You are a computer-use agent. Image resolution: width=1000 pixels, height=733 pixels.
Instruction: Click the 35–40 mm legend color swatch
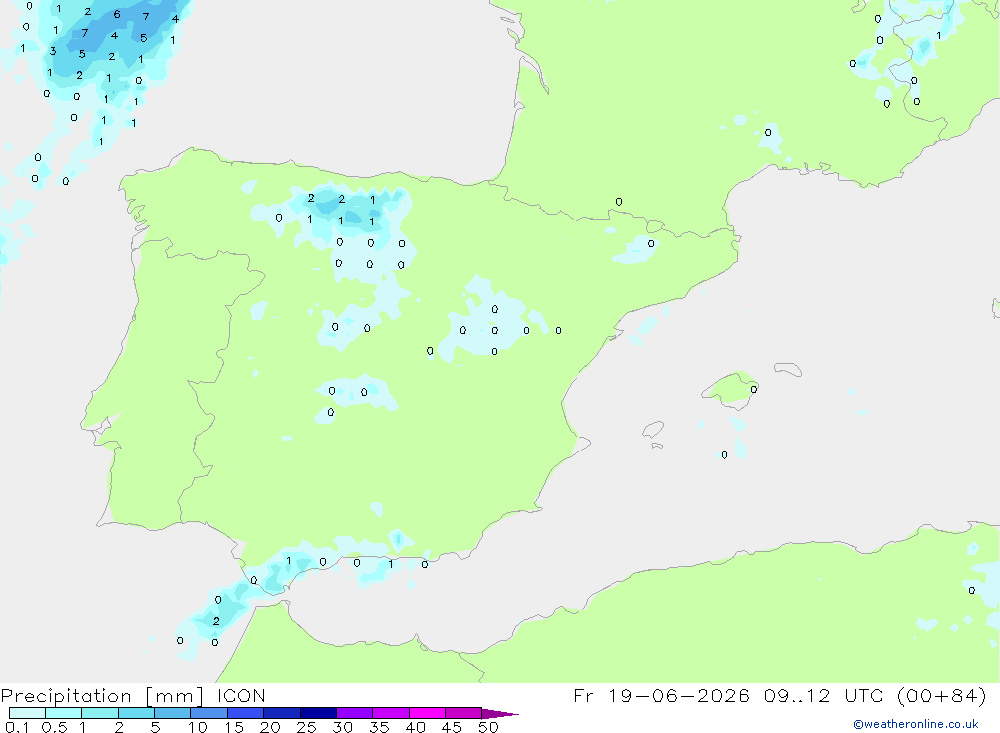tap(391, 713)
